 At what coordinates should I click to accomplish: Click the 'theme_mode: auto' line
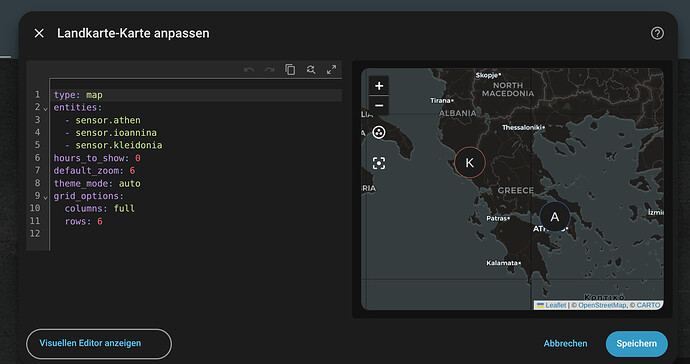[x=195, y=183]
